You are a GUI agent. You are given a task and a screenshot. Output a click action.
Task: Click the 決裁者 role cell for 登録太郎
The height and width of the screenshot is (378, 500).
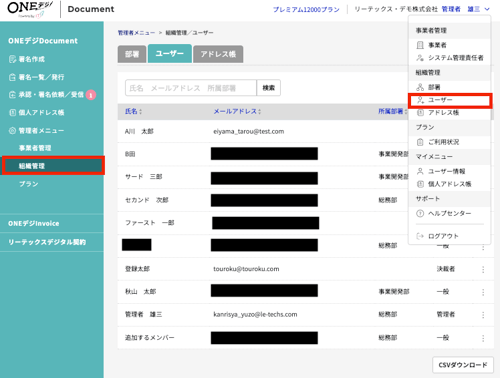pos(446,269)
